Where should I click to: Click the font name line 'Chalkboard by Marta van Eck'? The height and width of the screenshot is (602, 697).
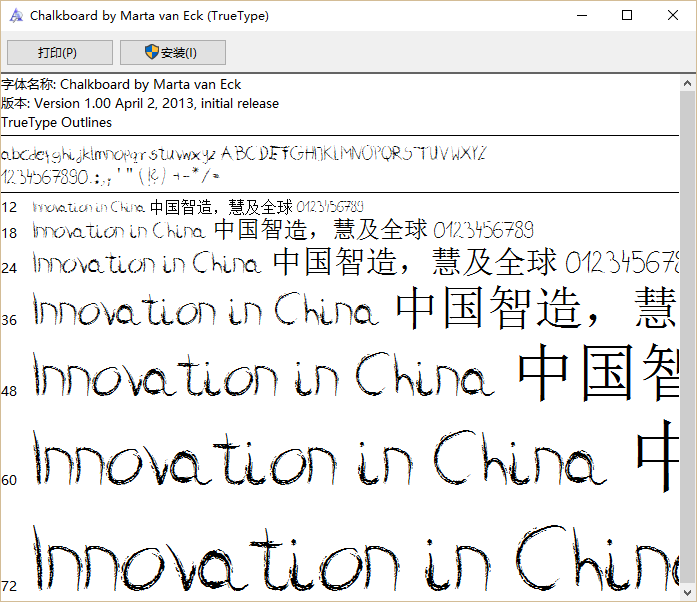click(x=121, y=84)
